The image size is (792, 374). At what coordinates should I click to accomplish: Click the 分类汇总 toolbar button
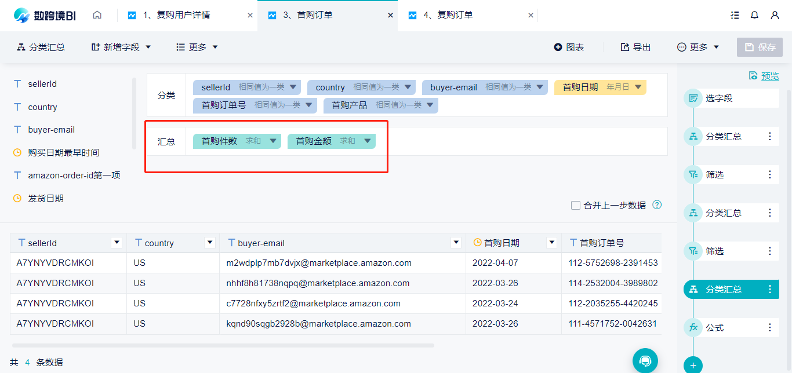click(x=40, y=47)
